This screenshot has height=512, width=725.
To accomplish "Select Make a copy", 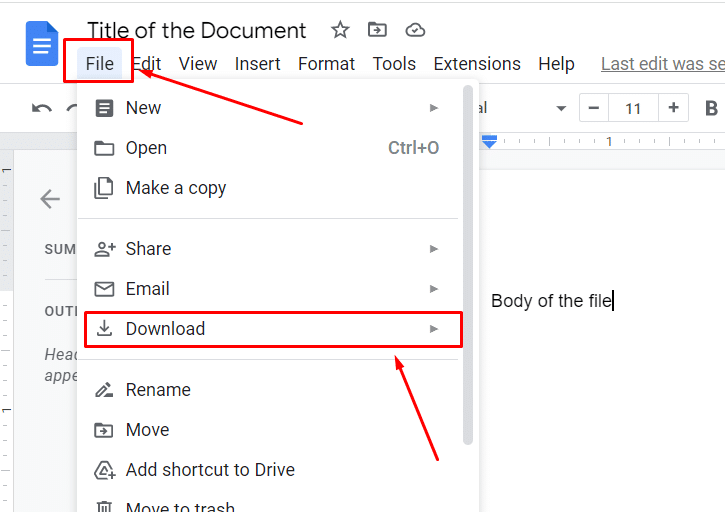I will click(270, 188).
